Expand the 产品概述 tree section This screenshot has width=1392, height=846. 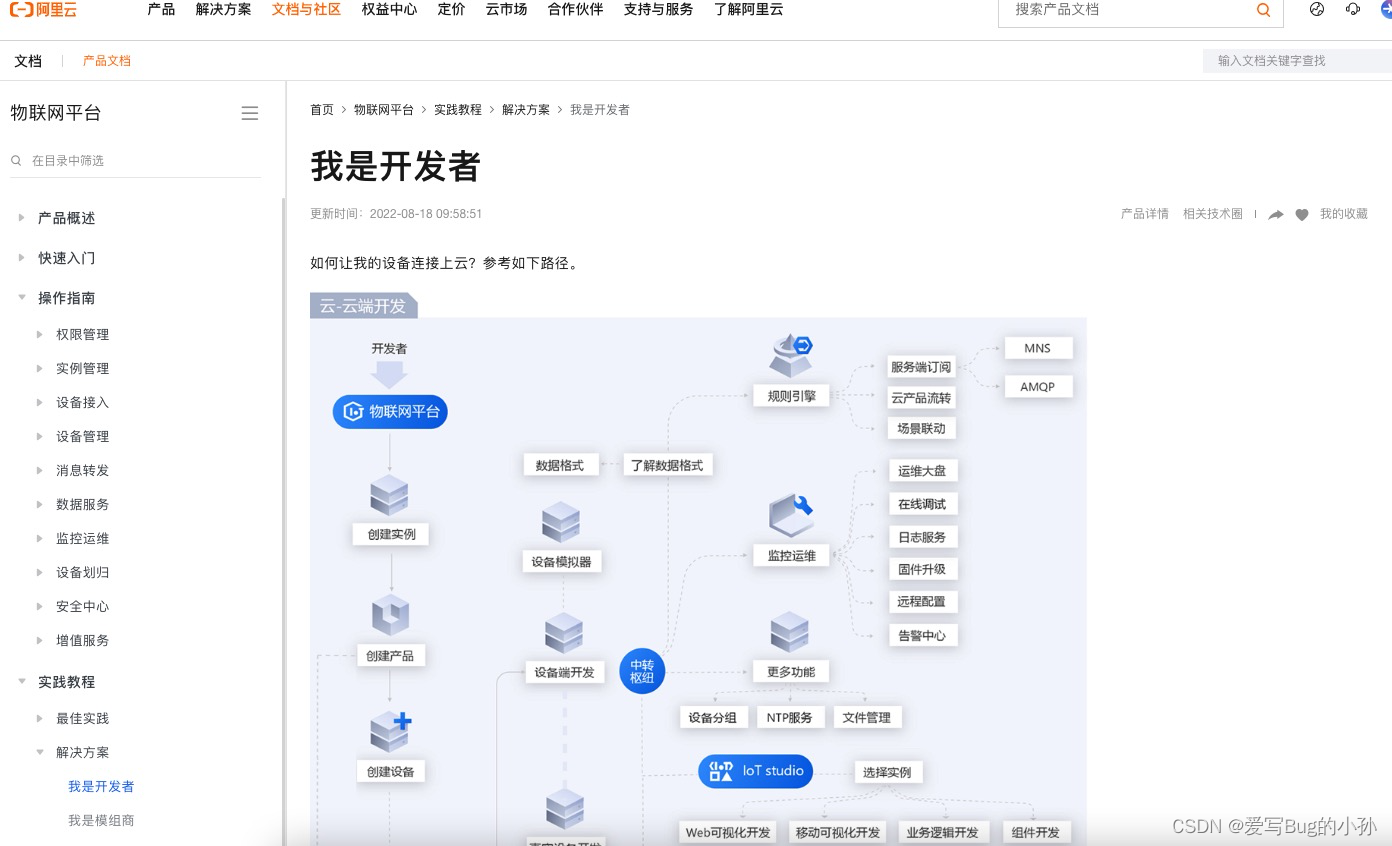[x=21, y=217]
